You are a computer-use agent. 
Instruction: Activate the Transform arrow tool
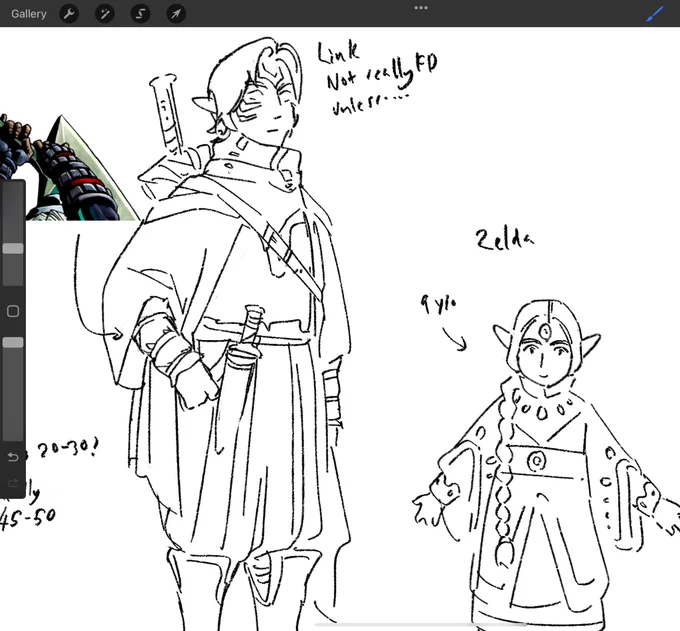176,14
